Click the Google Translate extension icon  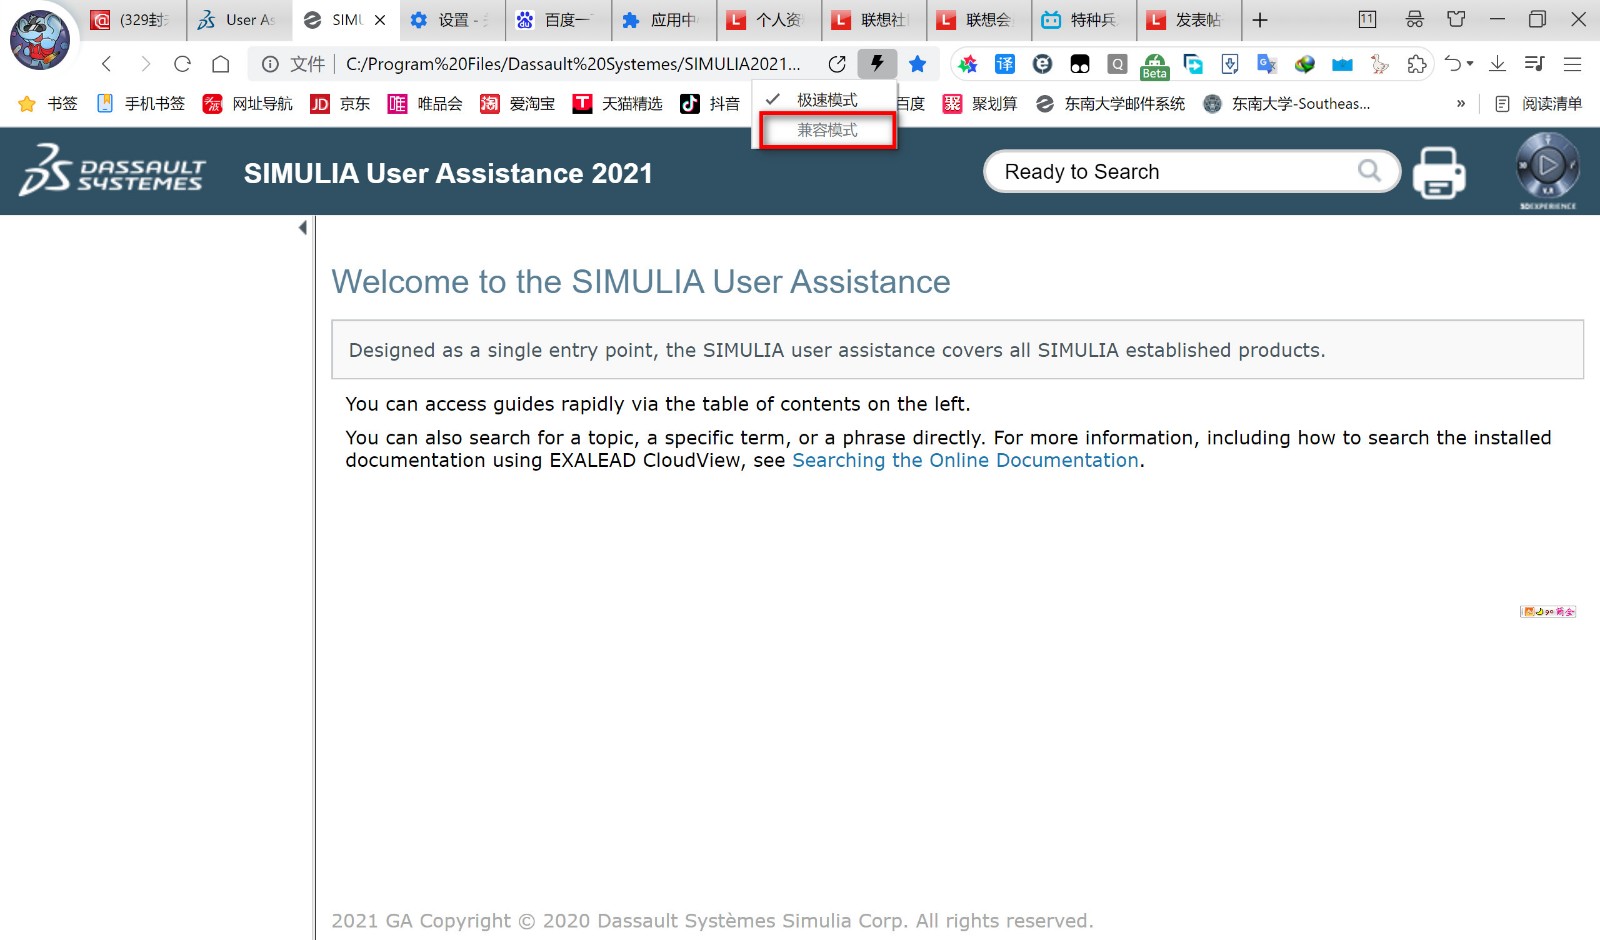tap(1268, 64)
